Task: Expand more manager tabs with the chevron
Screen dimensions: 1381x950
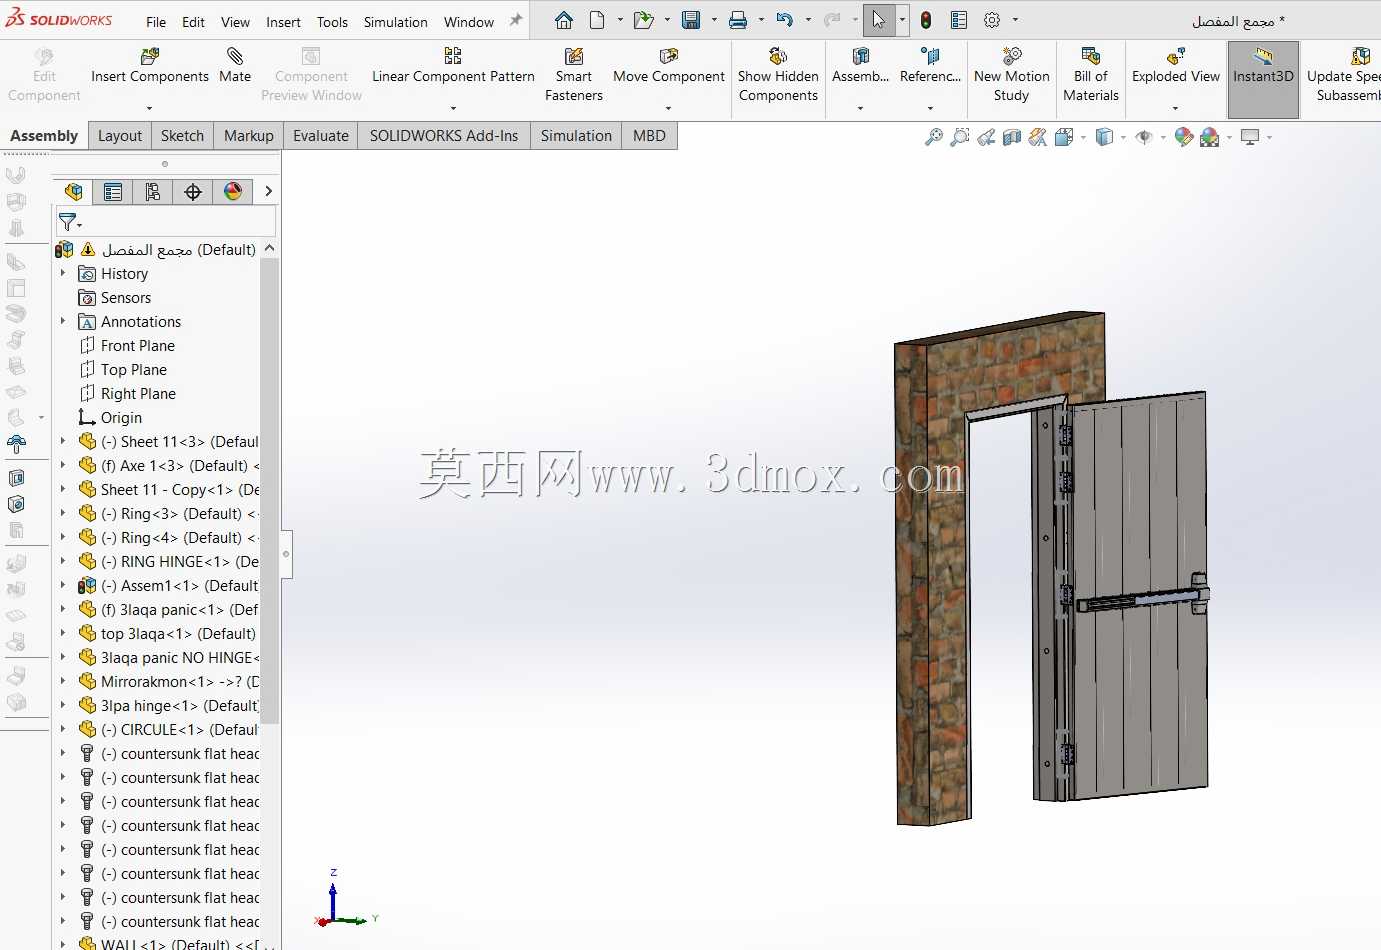Action: pos(268,191)
